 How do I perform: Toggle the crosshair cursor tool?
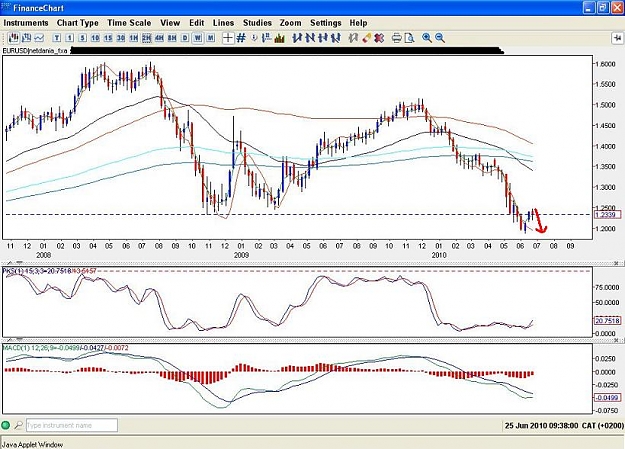(x=228, y=38)
